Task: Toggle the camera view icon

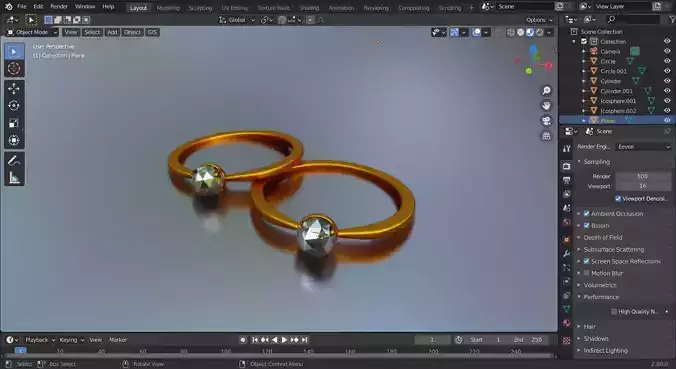Action: [546, 121]
